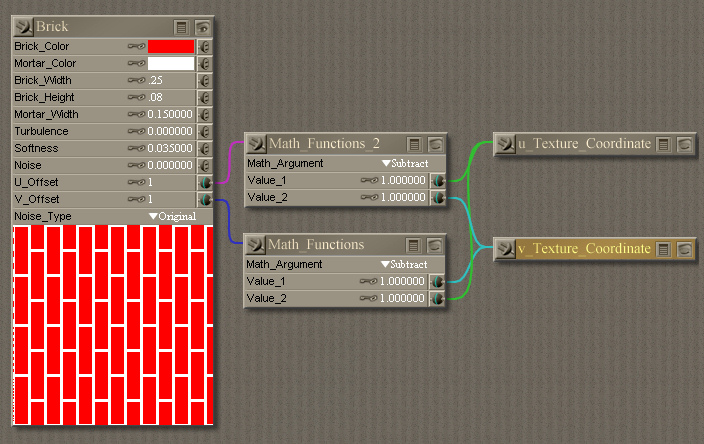Screen dimensions: 704x444
Task: Click the Math_Functions_2 node output icon
Action: click(256, 144)
